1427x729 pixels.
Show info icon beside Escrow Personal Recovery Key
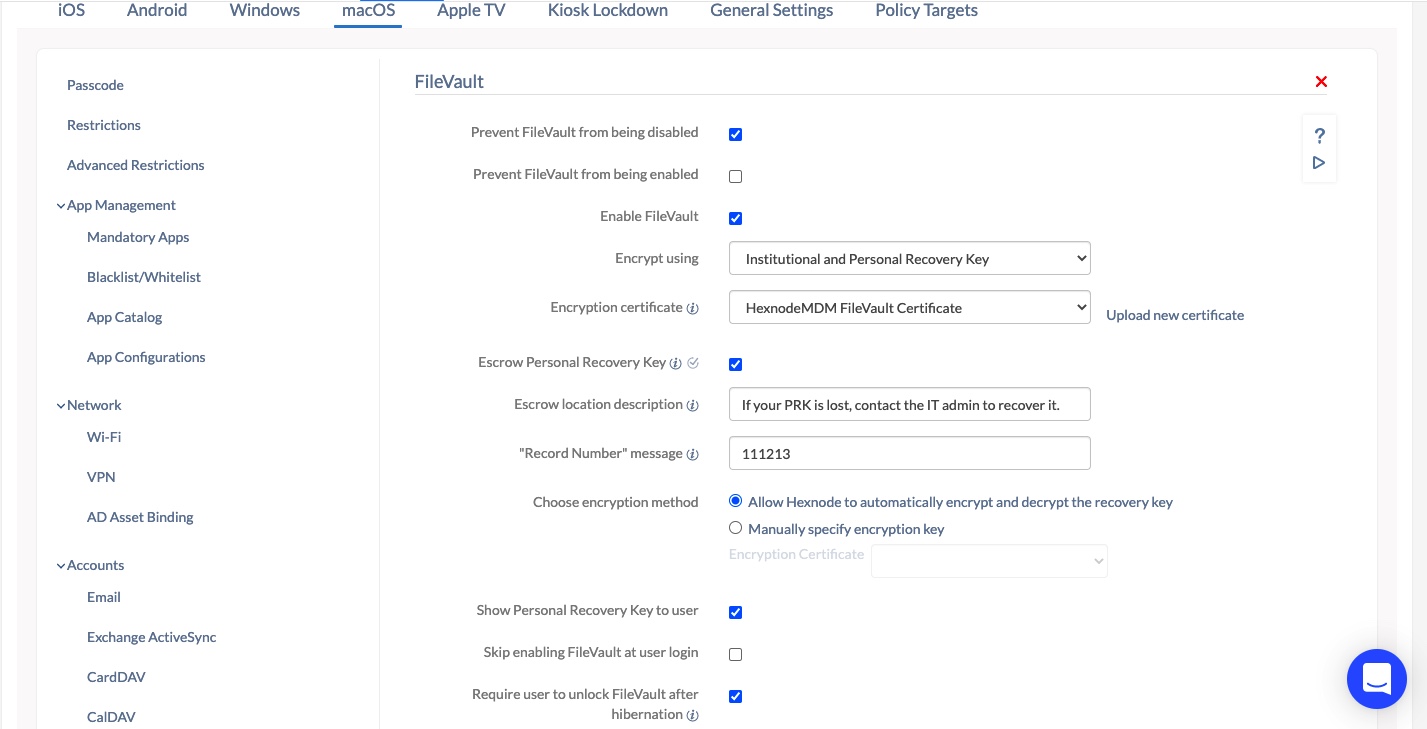coord(675,363)
